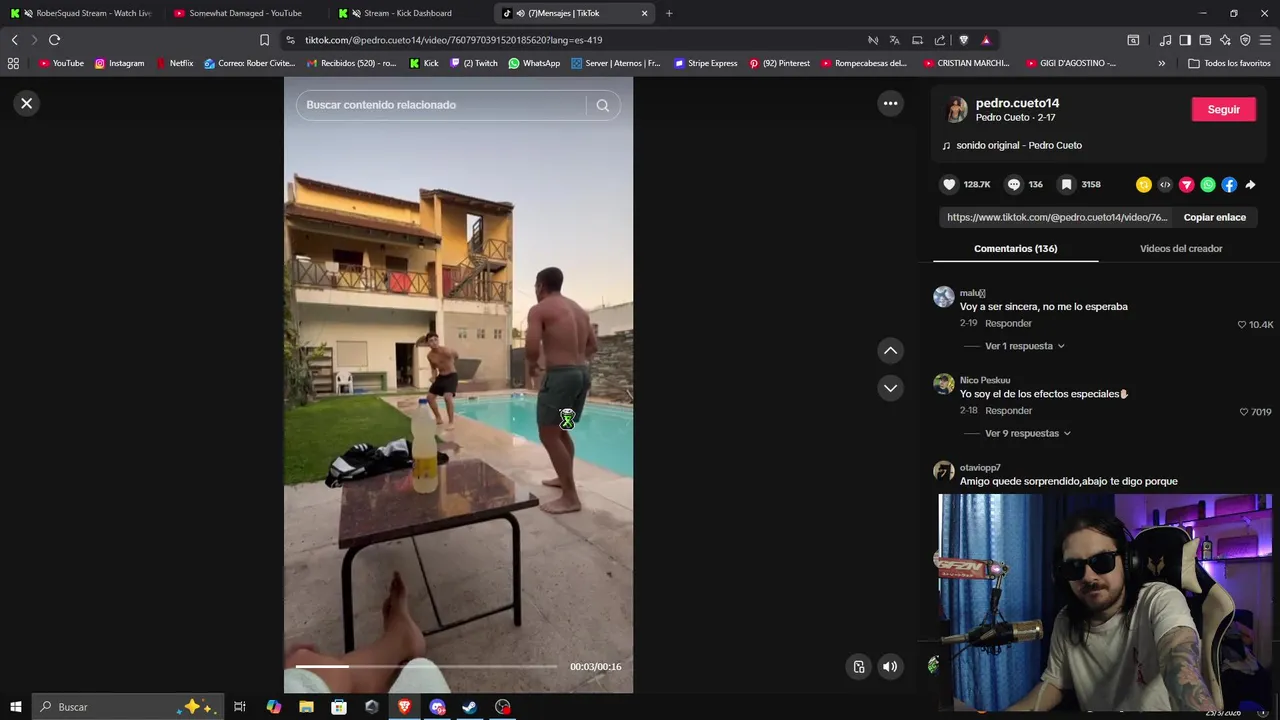Image resolution: width=1280 pixels, height=720 pixels.
Task: Send to friends with red paper-plane icon
Action: click(1187, 185)
